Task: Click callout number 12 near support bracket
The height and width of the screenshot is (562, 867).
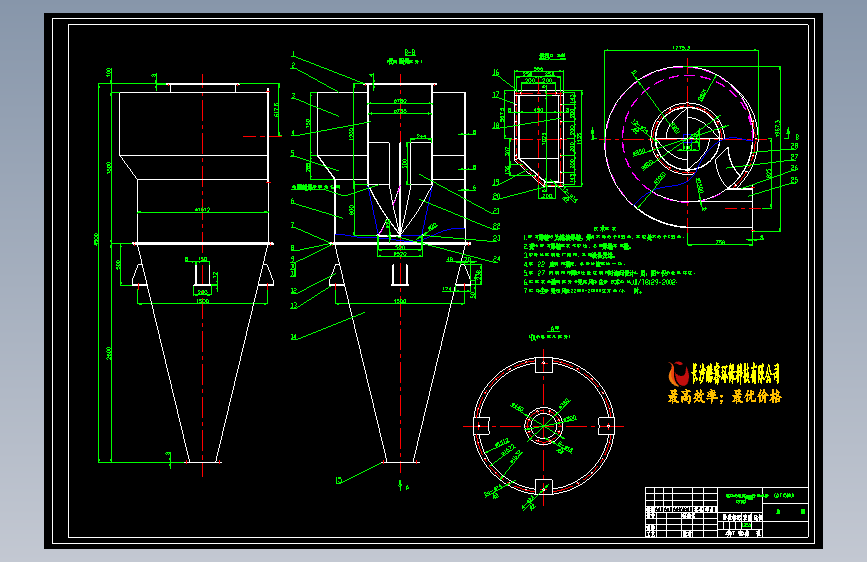Action: 294,290
